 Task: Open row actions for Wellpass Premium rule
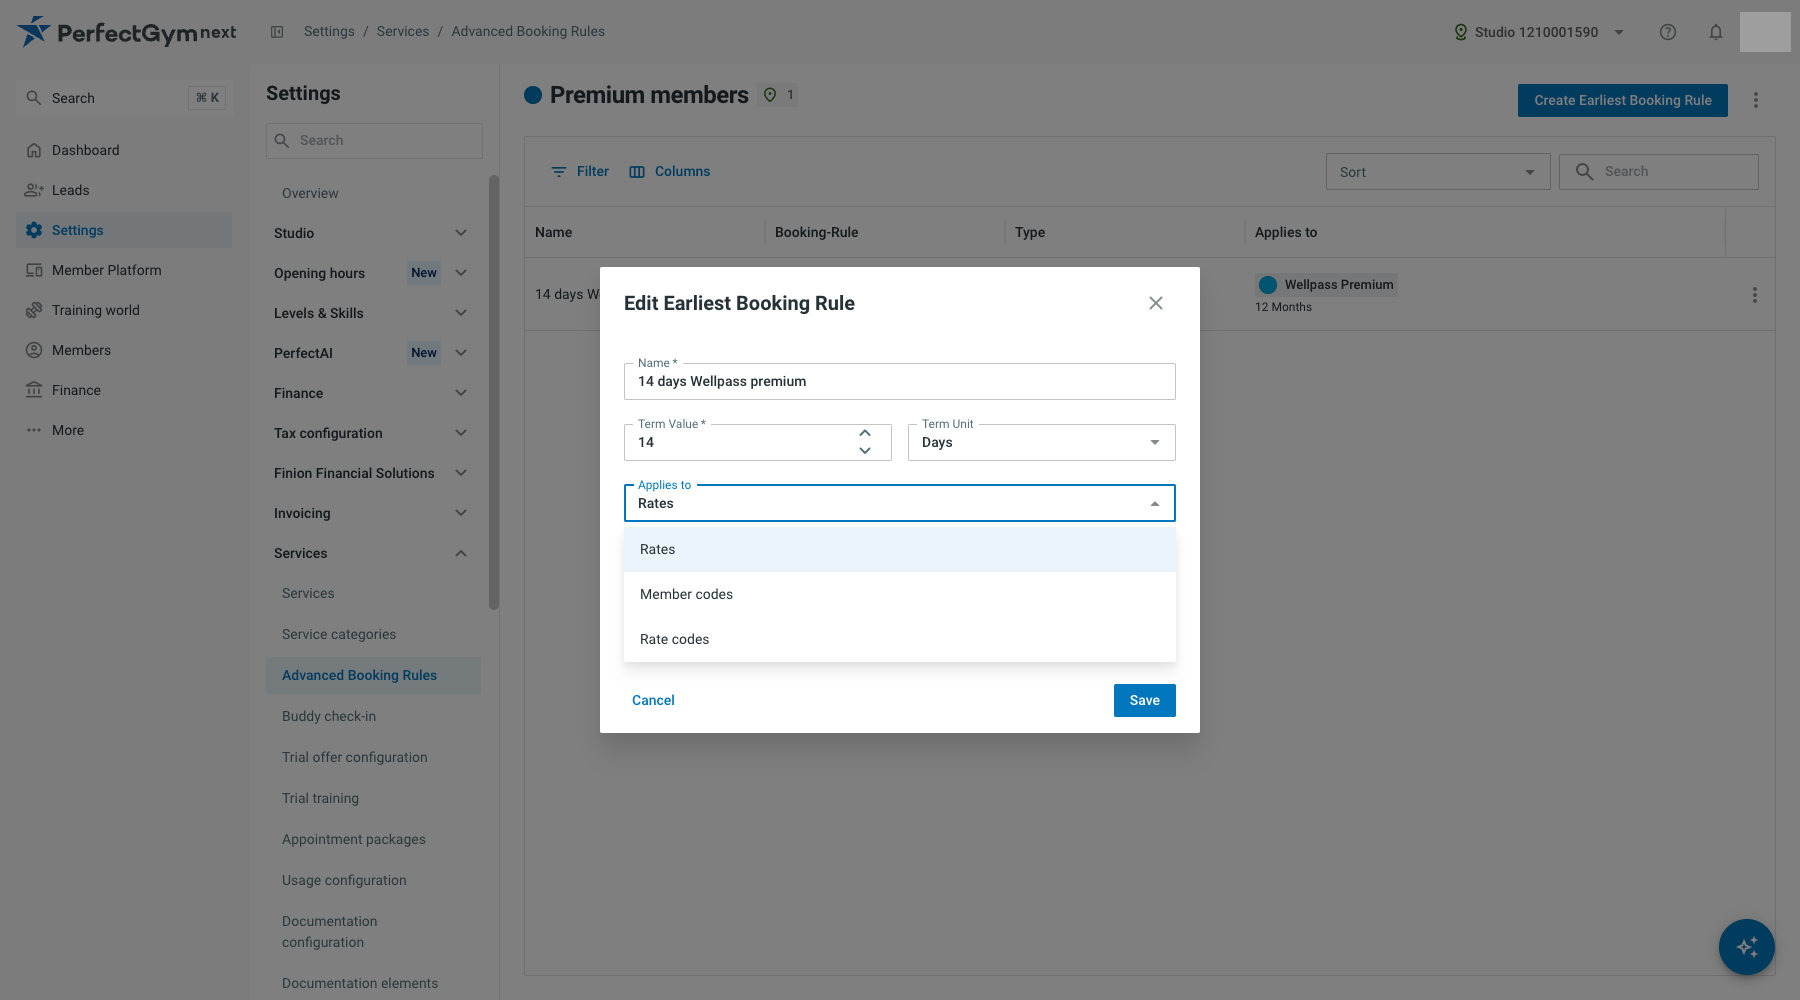(x=1755, y=295)
